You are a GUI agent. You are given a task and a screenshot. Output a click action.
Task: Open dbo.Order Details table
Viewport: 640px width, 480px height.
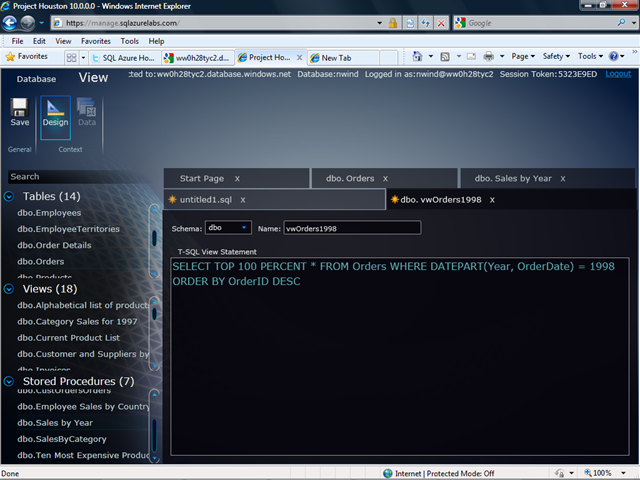pyautogui.click(x=54, y=245)
